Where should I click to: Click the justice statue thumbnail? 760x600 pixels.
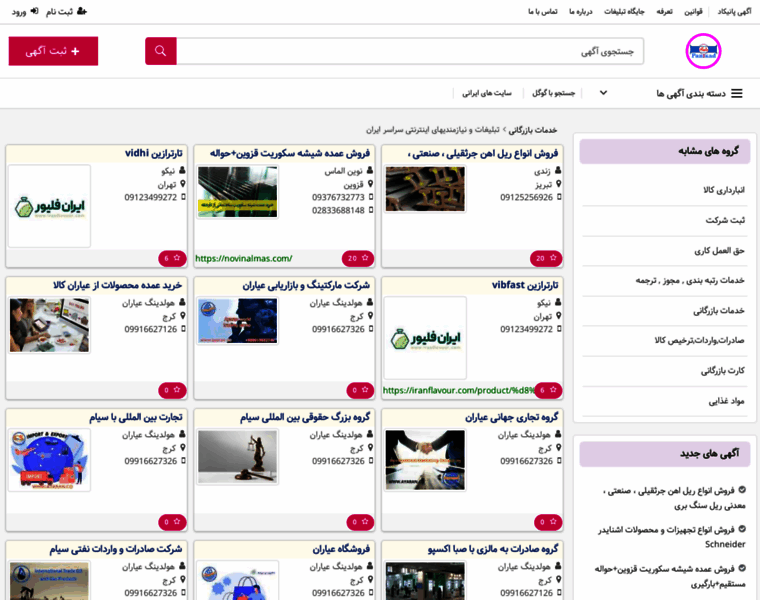point(238,457)
